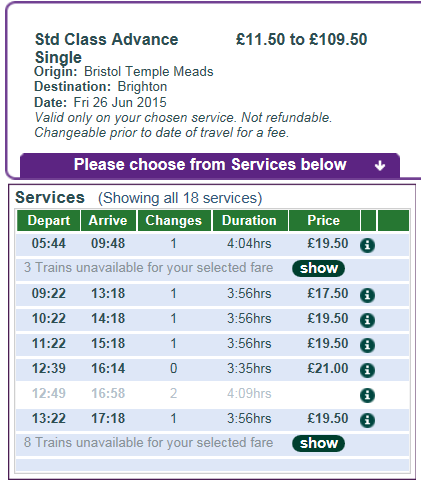Expand 'Please choose from Services below' bar
421x486 pixels.
[x=210, y=165]
